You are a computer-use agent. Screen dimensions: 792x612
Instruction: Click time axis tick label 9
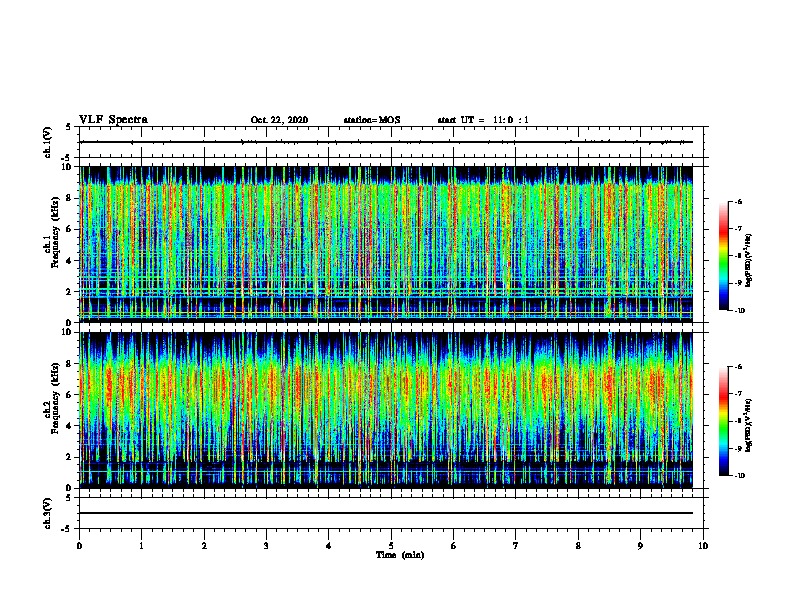(640, 546)
